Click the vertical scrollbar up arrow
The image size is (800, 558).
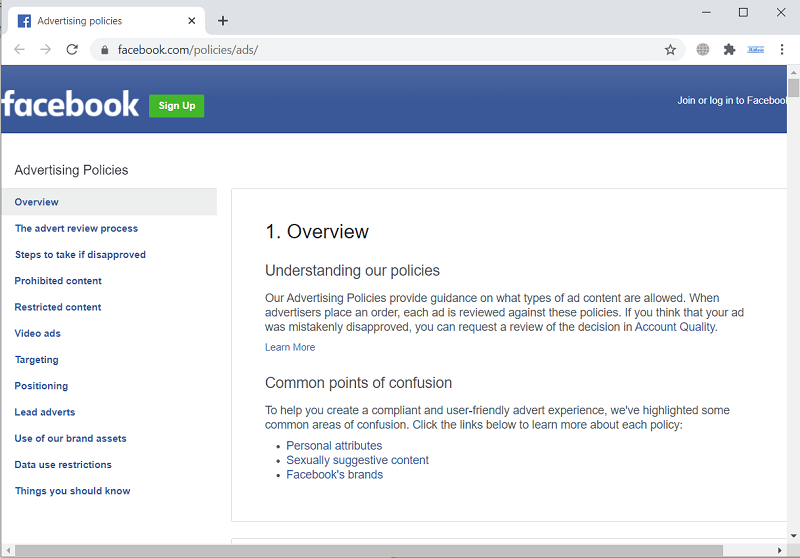[793, 72]
